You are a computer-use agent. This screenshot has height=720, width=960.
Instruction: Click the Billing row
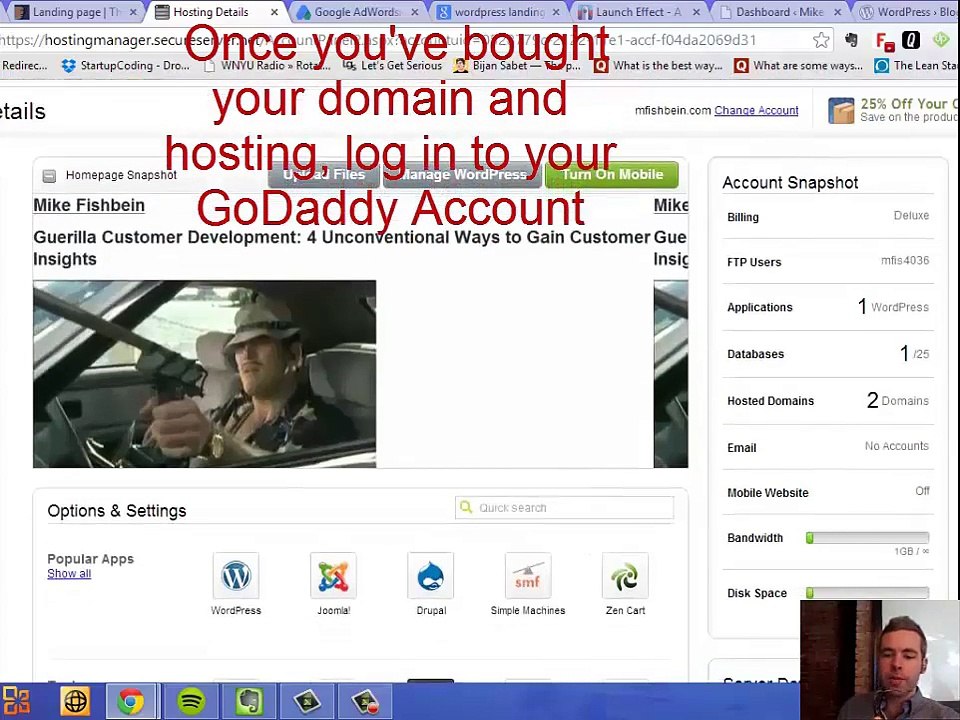tap(828, 217)
